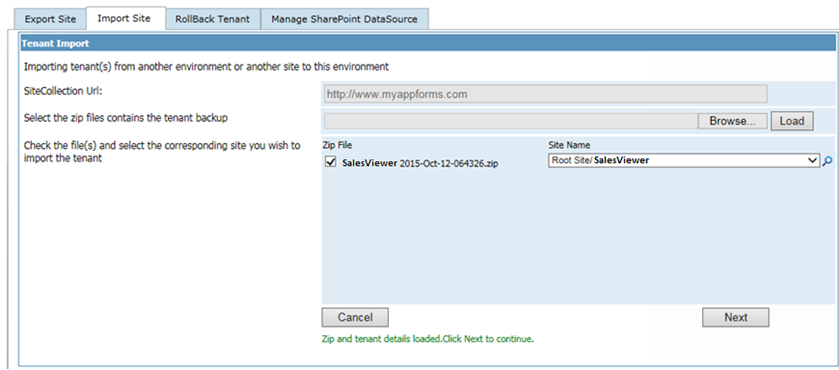This screenshot has width=839, height=370.
Task: Cancel the tenant import
Action: (355, 318)
